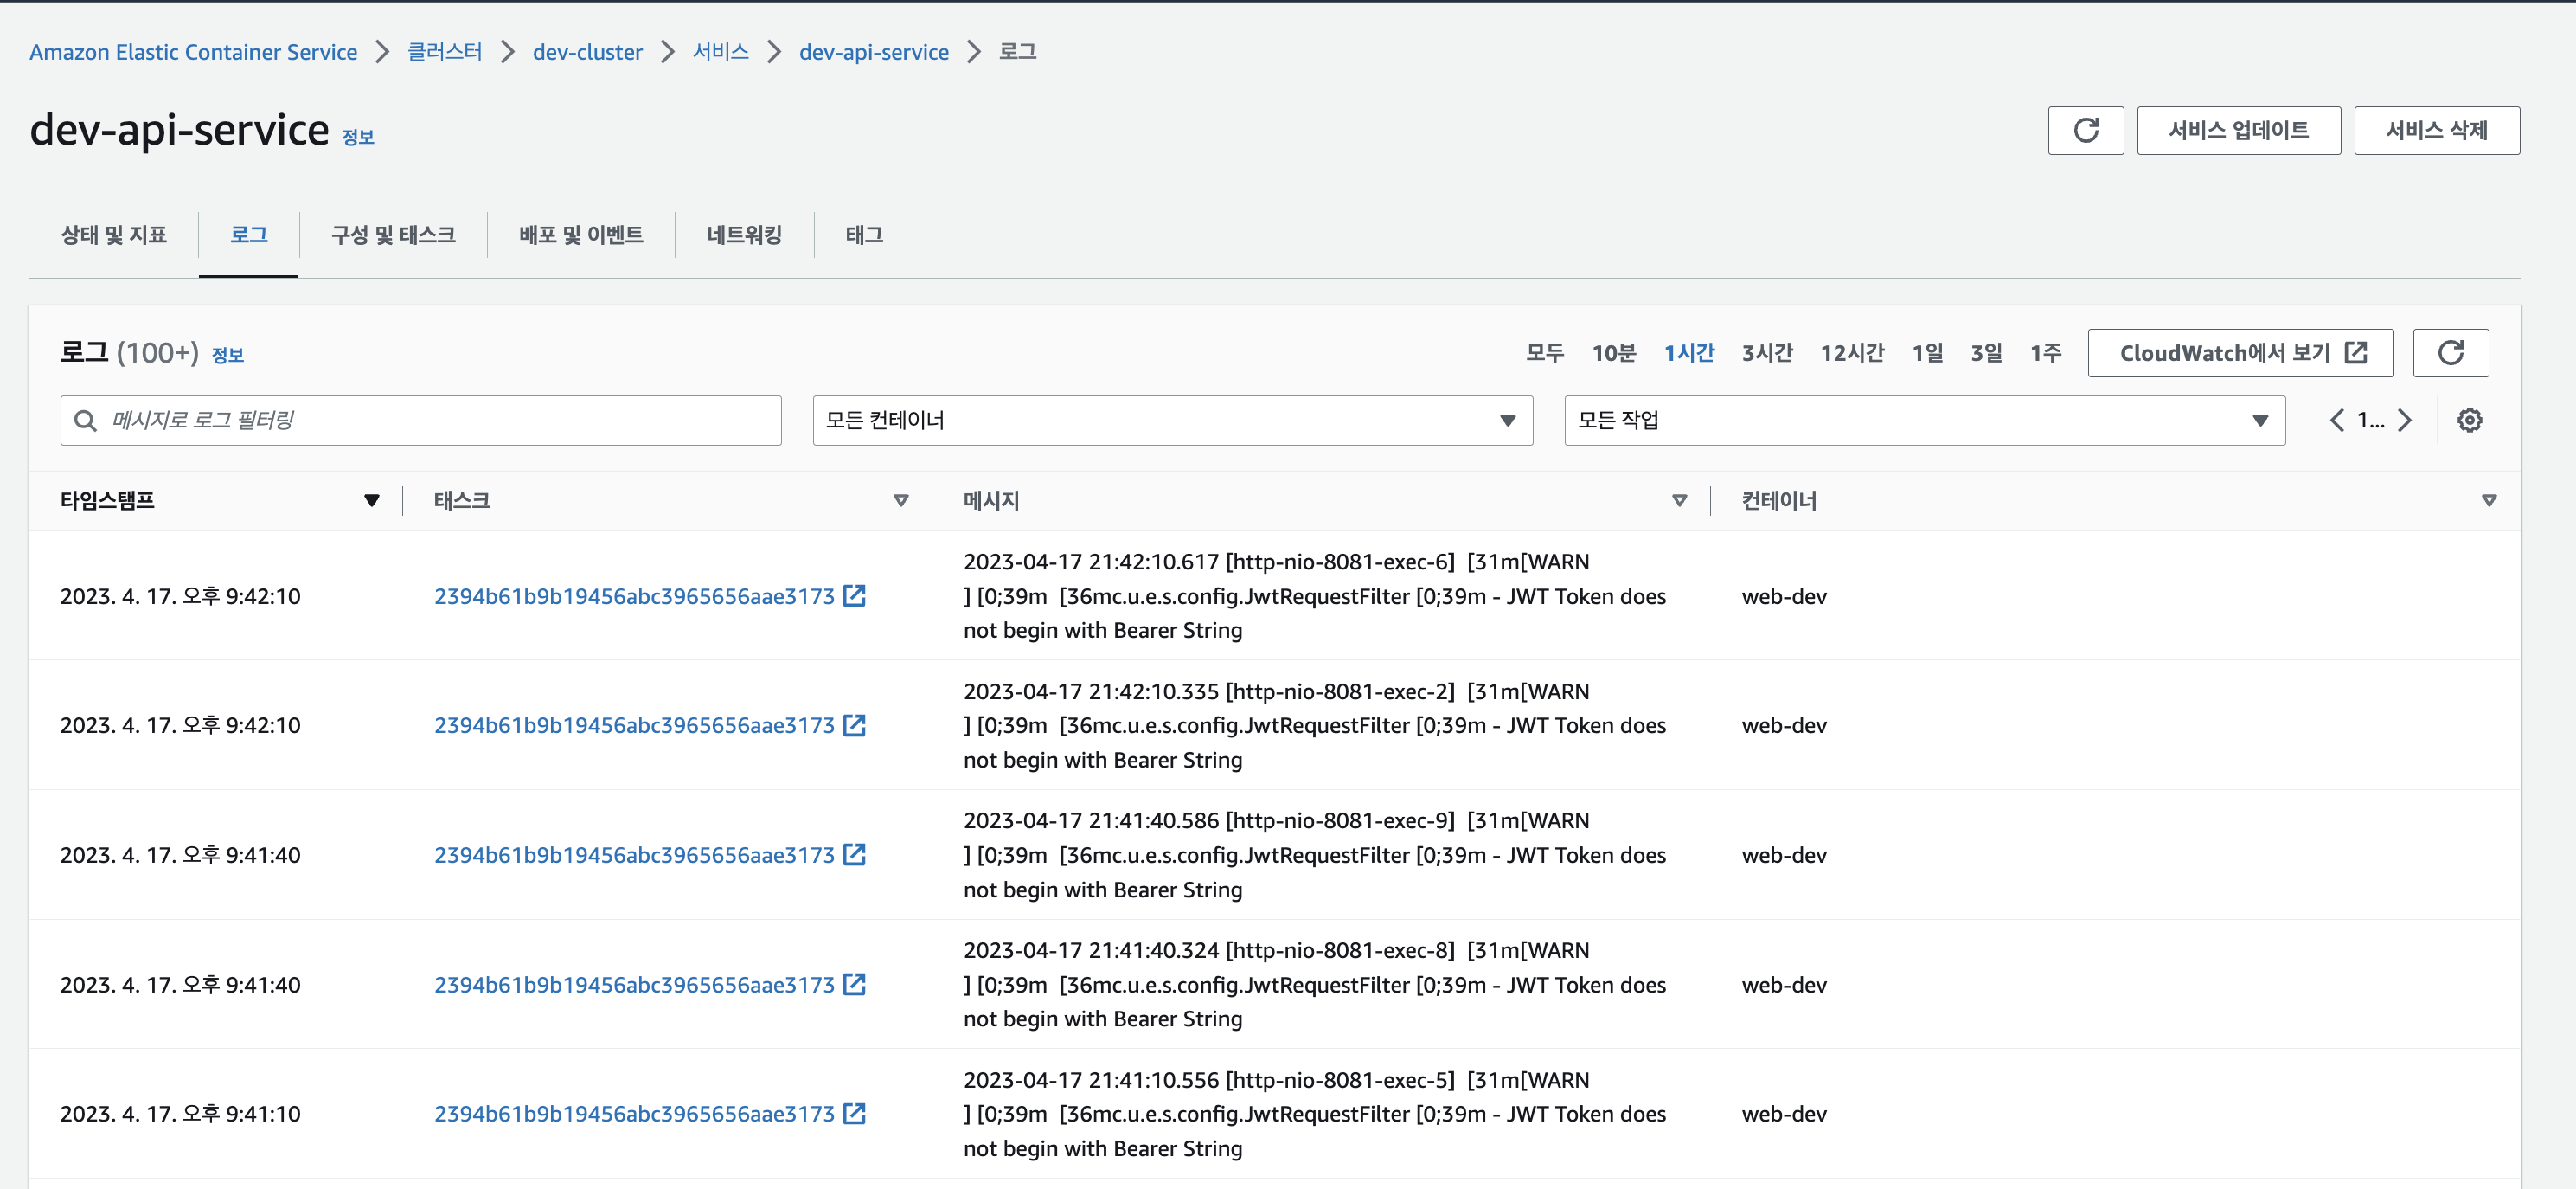The height and width of the screenshot is (1189, 2576).
Task: Sort by timestamp column arrow
Action: [371, 500]
